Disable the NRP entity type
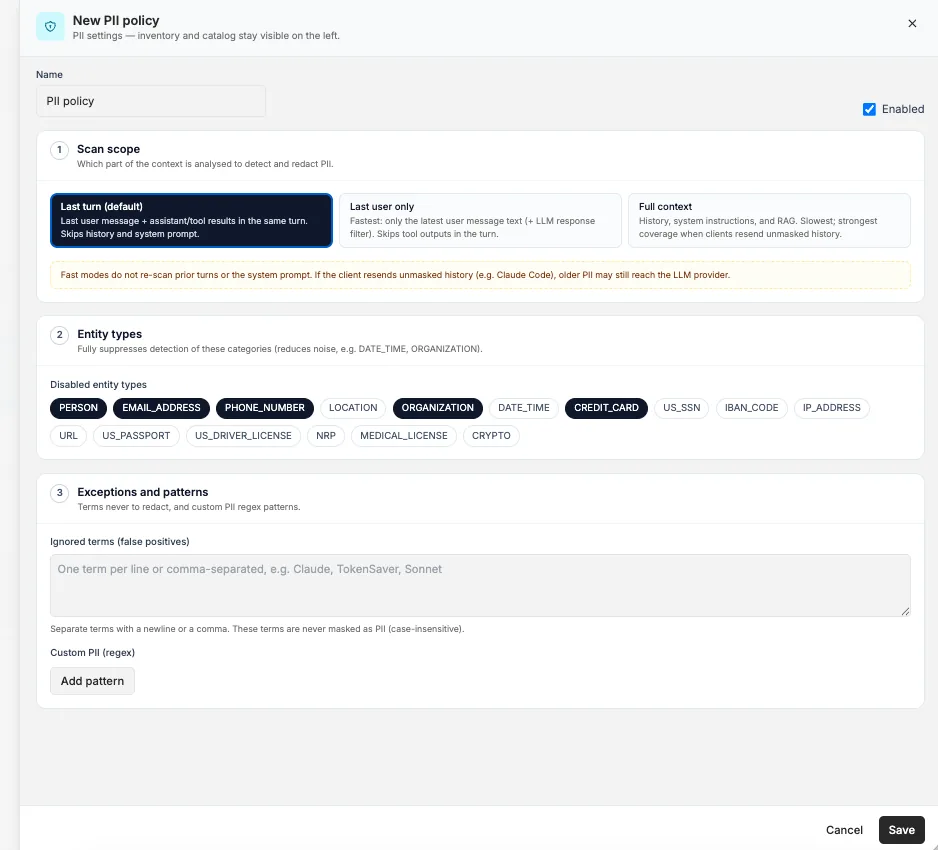This screenshot has width=938, height=850. (325, 436)
